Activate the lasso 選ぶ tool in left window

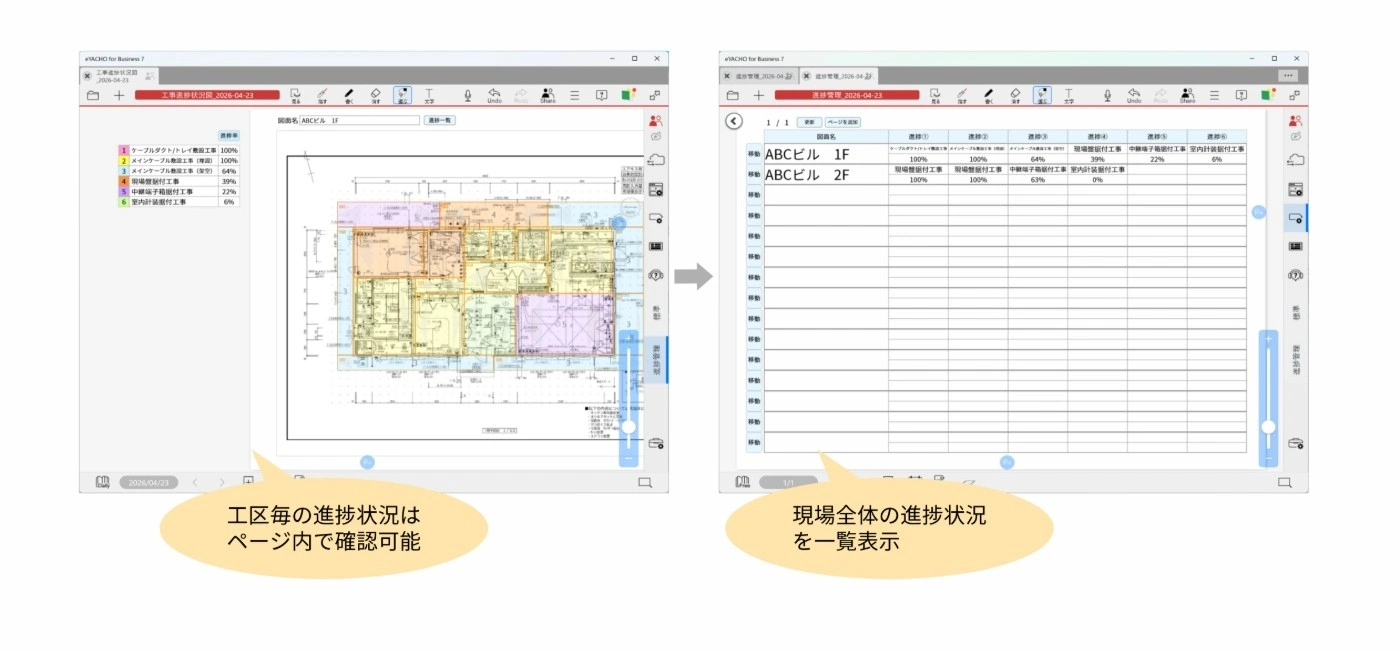[402, 95]
